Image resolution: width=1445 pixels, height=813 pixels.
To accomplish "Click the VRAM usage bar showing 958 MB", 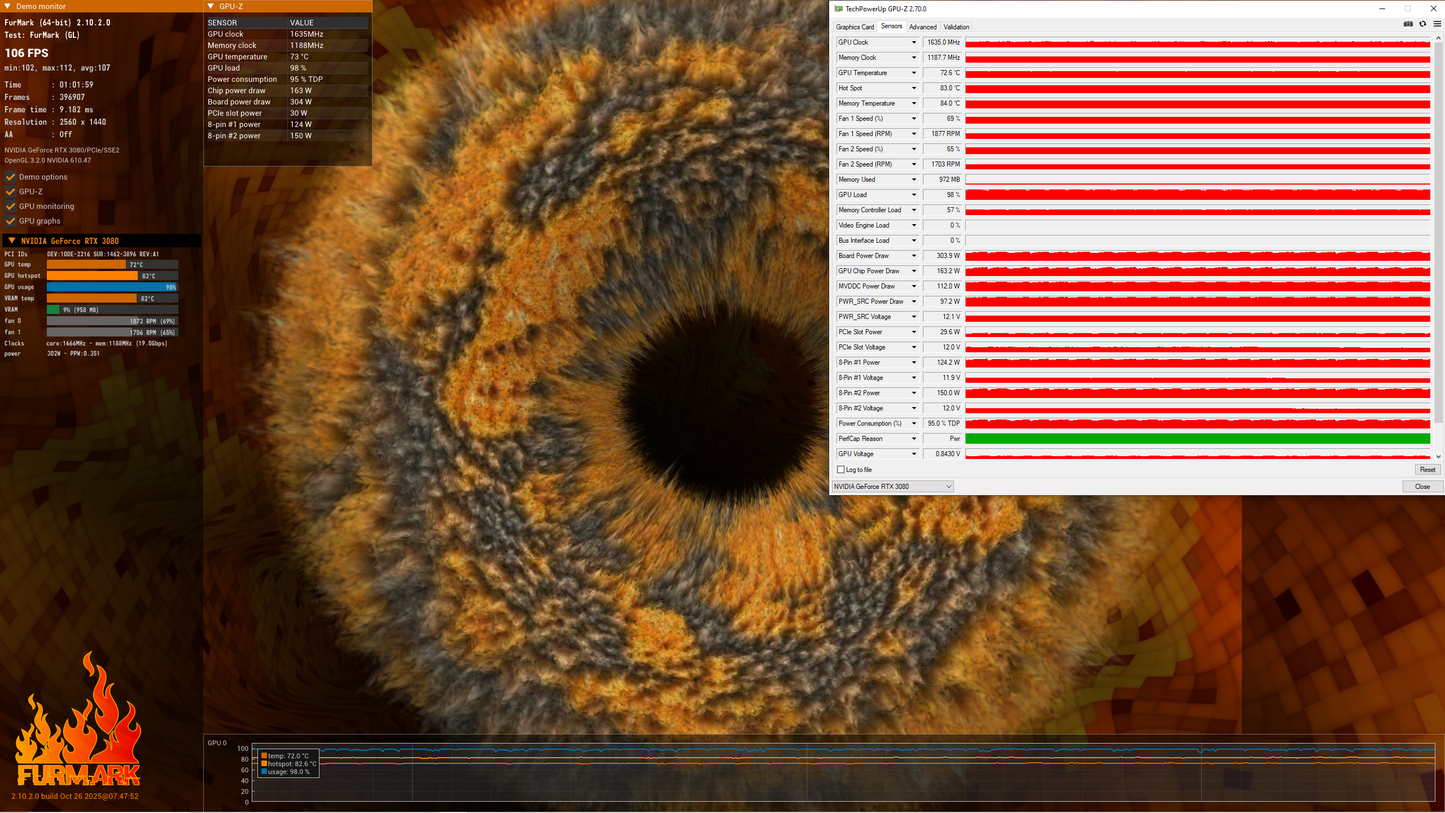I will pos(112,310).
